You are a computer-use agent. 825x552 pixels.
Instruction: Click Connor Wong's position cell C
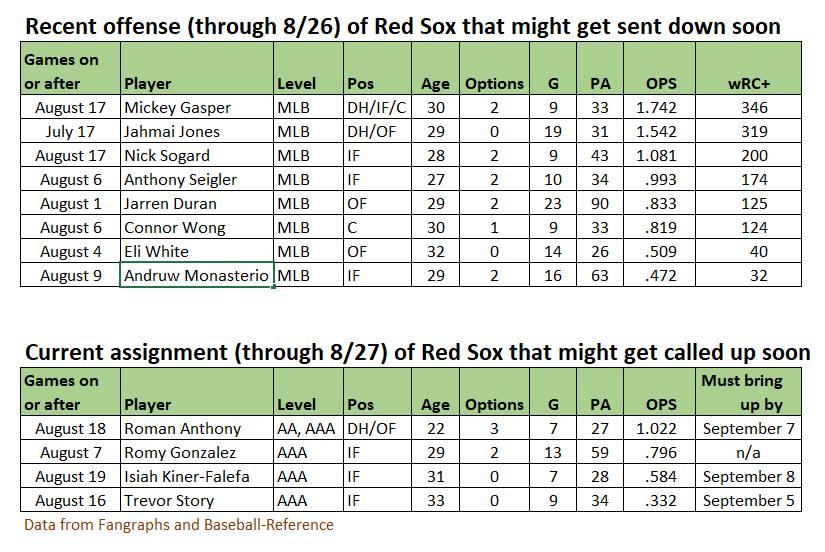click(x=377, y=227)
